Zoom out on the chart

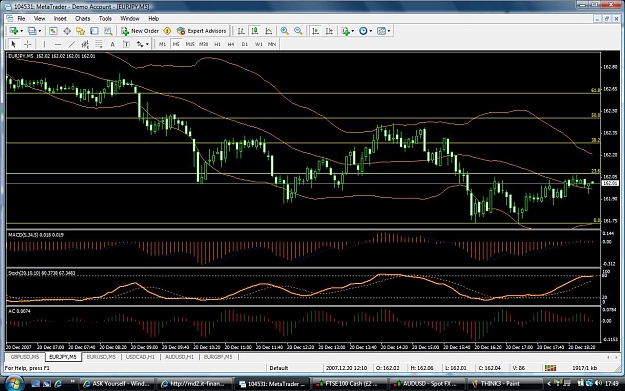pos(298,31)
